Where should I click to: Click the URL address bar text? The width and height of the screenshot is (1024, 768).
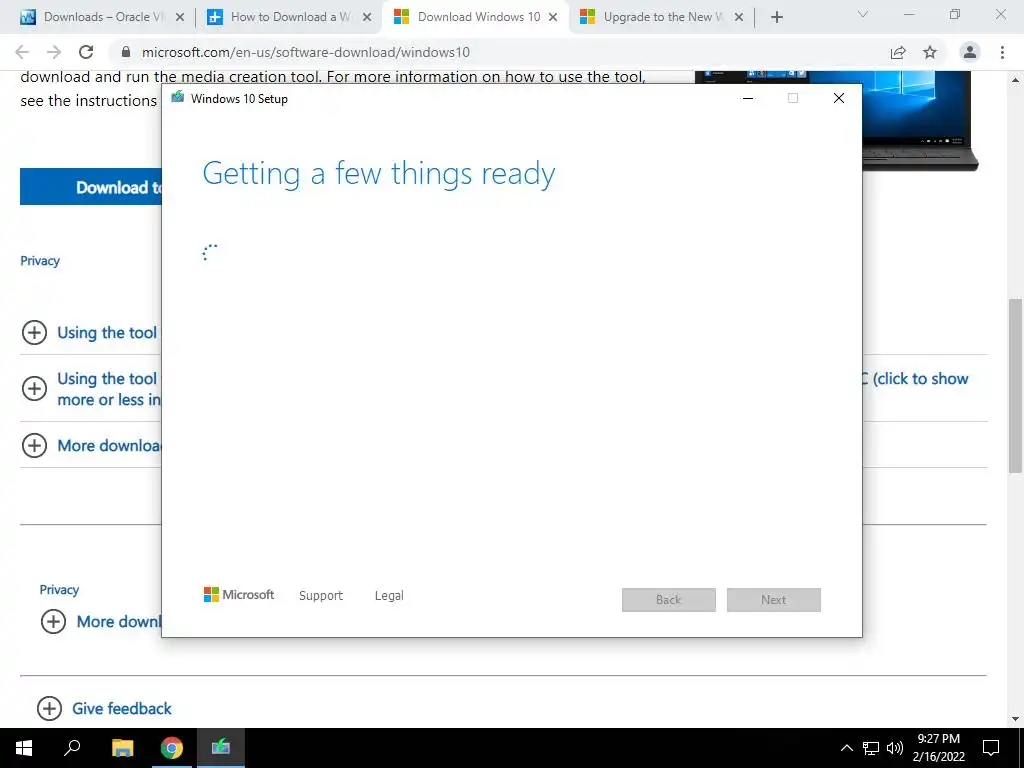pos(306,52)
